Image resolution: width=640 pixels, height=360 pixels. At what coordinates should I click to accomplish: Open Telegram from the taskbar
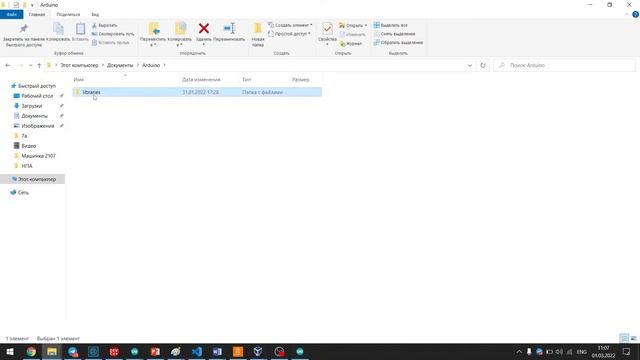[x=73, y=351]
